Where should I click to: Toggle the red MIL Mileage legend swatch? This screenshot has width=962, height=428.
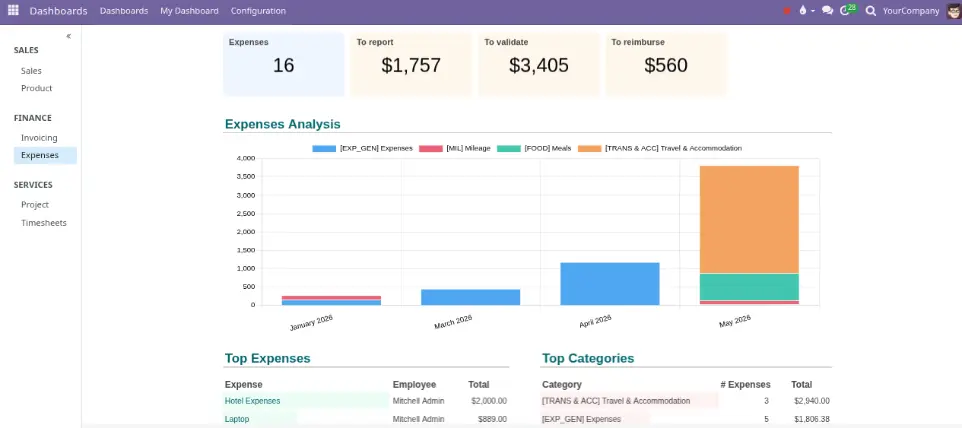pos(431,148)
